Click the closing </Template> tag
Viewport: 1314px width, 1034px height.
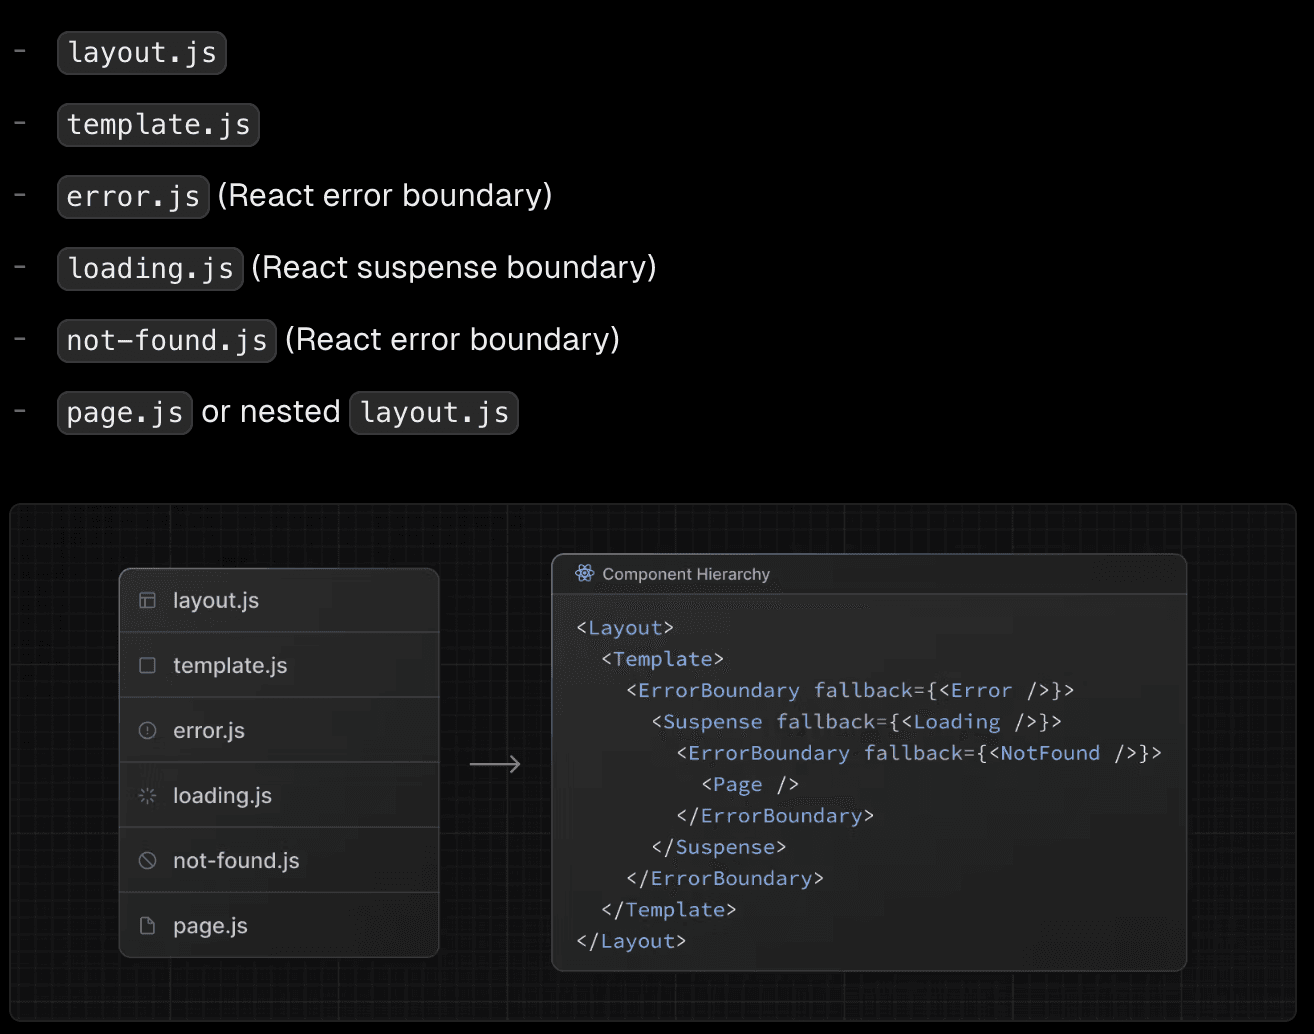(668, 910)
